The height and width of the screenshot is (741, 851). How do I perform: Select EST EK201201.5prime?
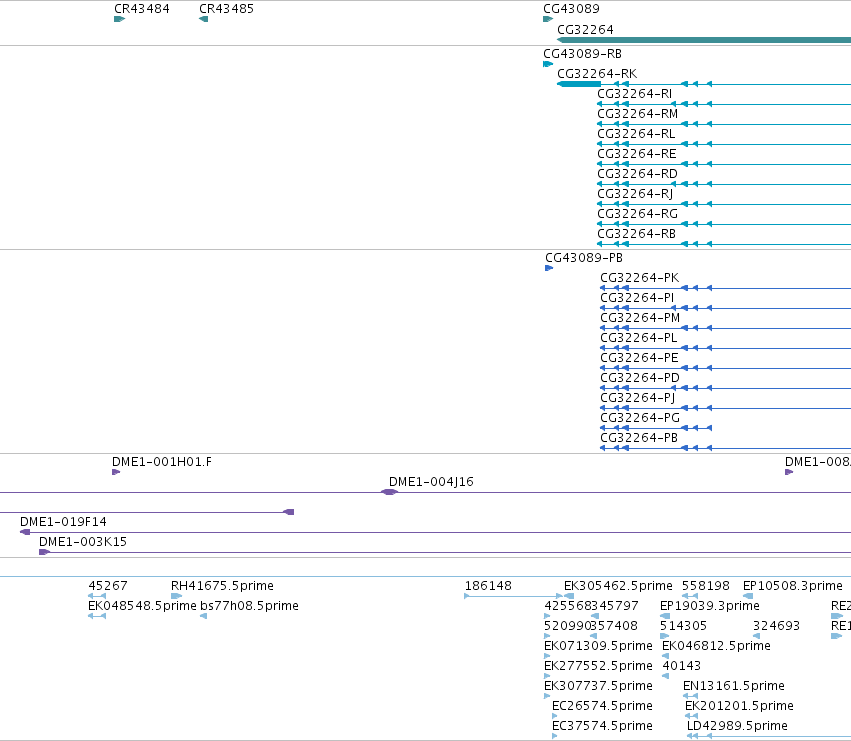[x=739, y=707]
